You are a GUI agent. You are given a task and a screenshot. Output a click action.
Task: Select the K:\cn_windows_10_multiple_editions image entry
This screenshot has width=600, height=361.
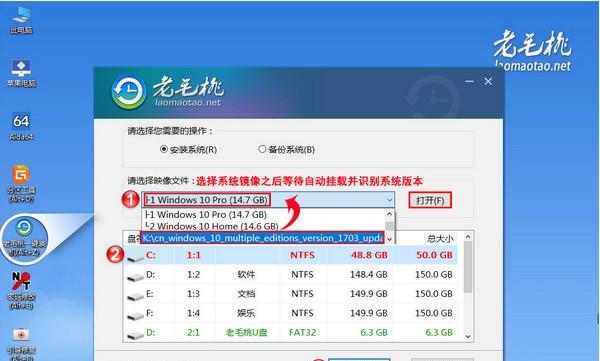click(262, 238)
